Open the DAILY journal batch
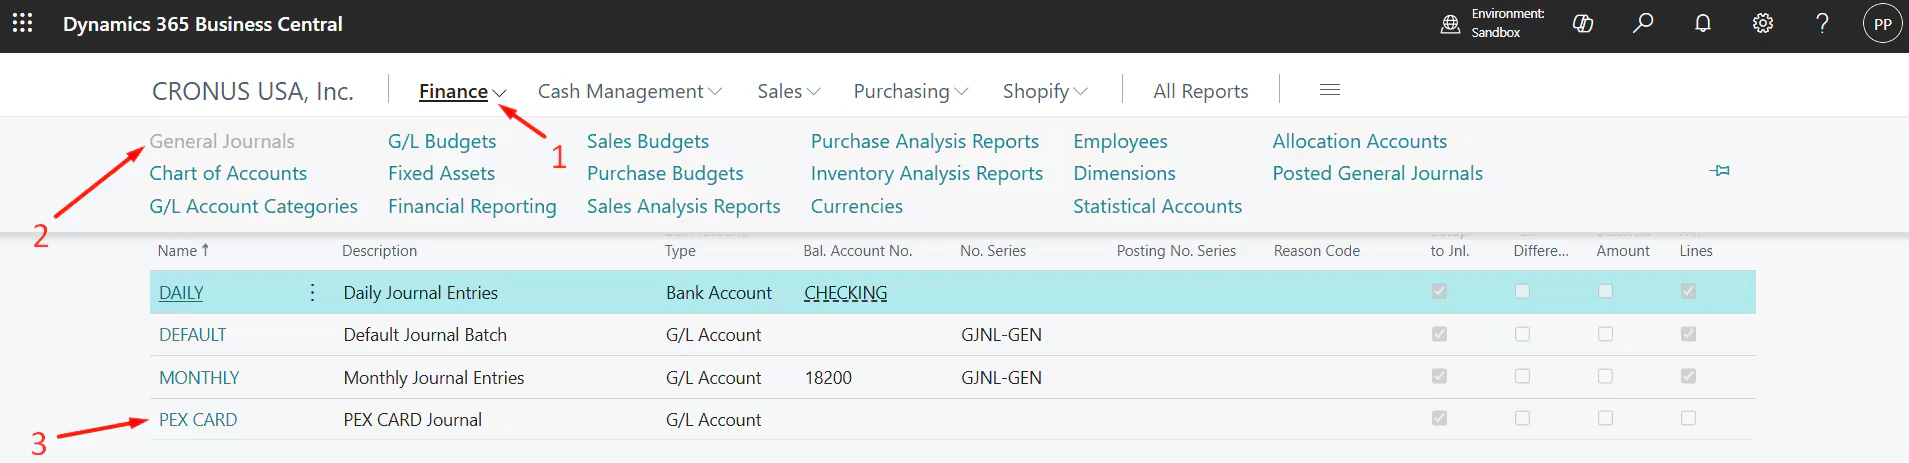Screen dimensions: 1909x463 181,293
